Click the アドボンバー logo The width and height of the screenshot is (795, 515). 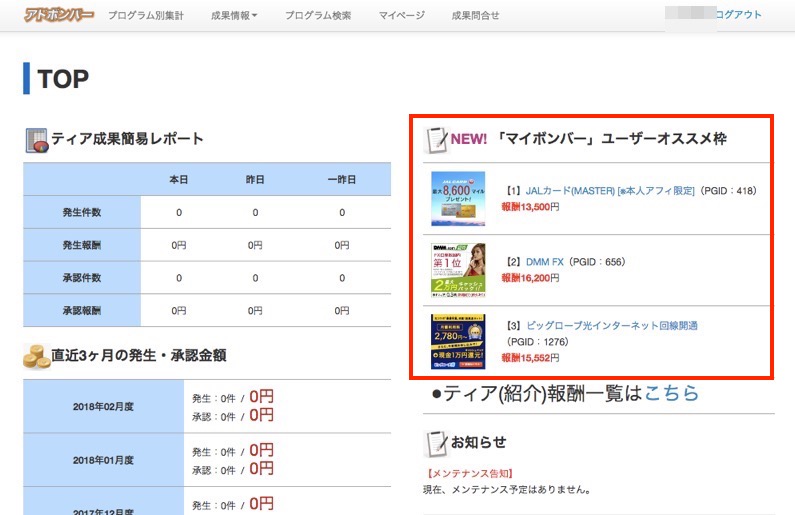[x=59, y=15]
